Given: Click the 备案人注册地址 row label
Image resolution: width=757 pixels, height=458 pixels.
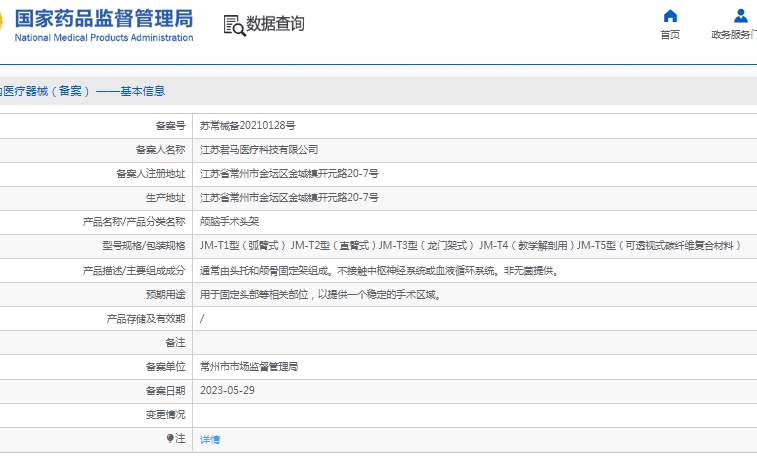Looking at the screenshot, I should click(151, 173).
